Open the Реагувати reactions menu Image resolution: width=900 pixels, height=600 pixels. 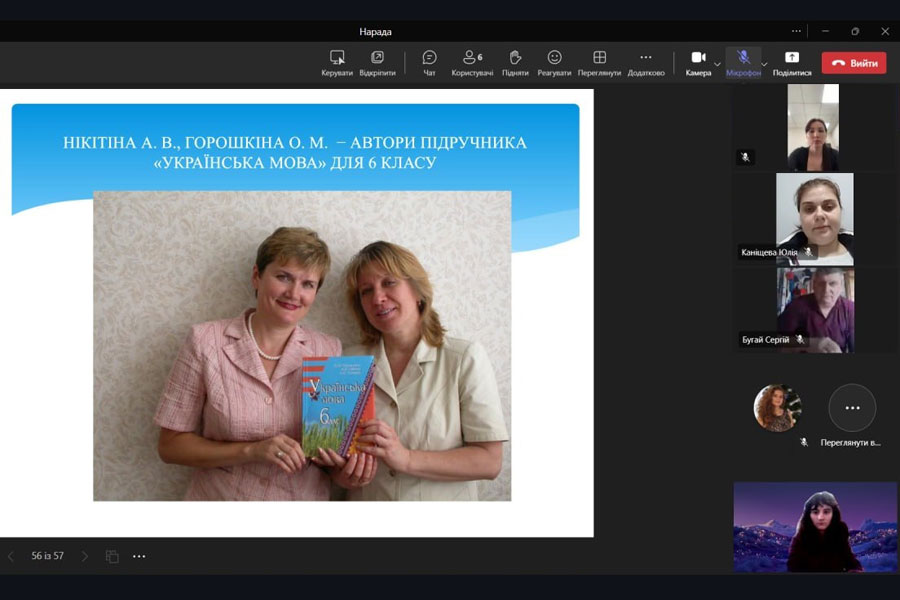[554, 62]
